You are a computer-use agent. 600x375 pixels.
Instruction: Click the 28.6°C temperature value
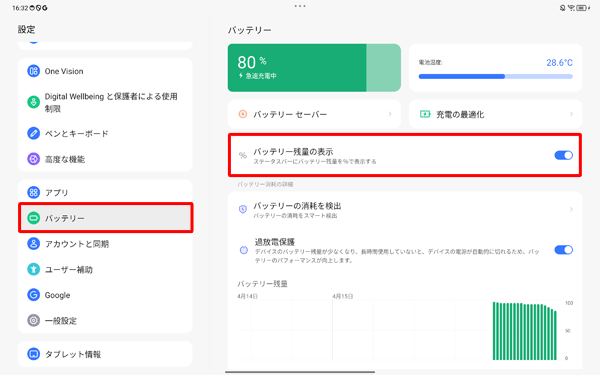pyautogui.click(x=559, y=62)
